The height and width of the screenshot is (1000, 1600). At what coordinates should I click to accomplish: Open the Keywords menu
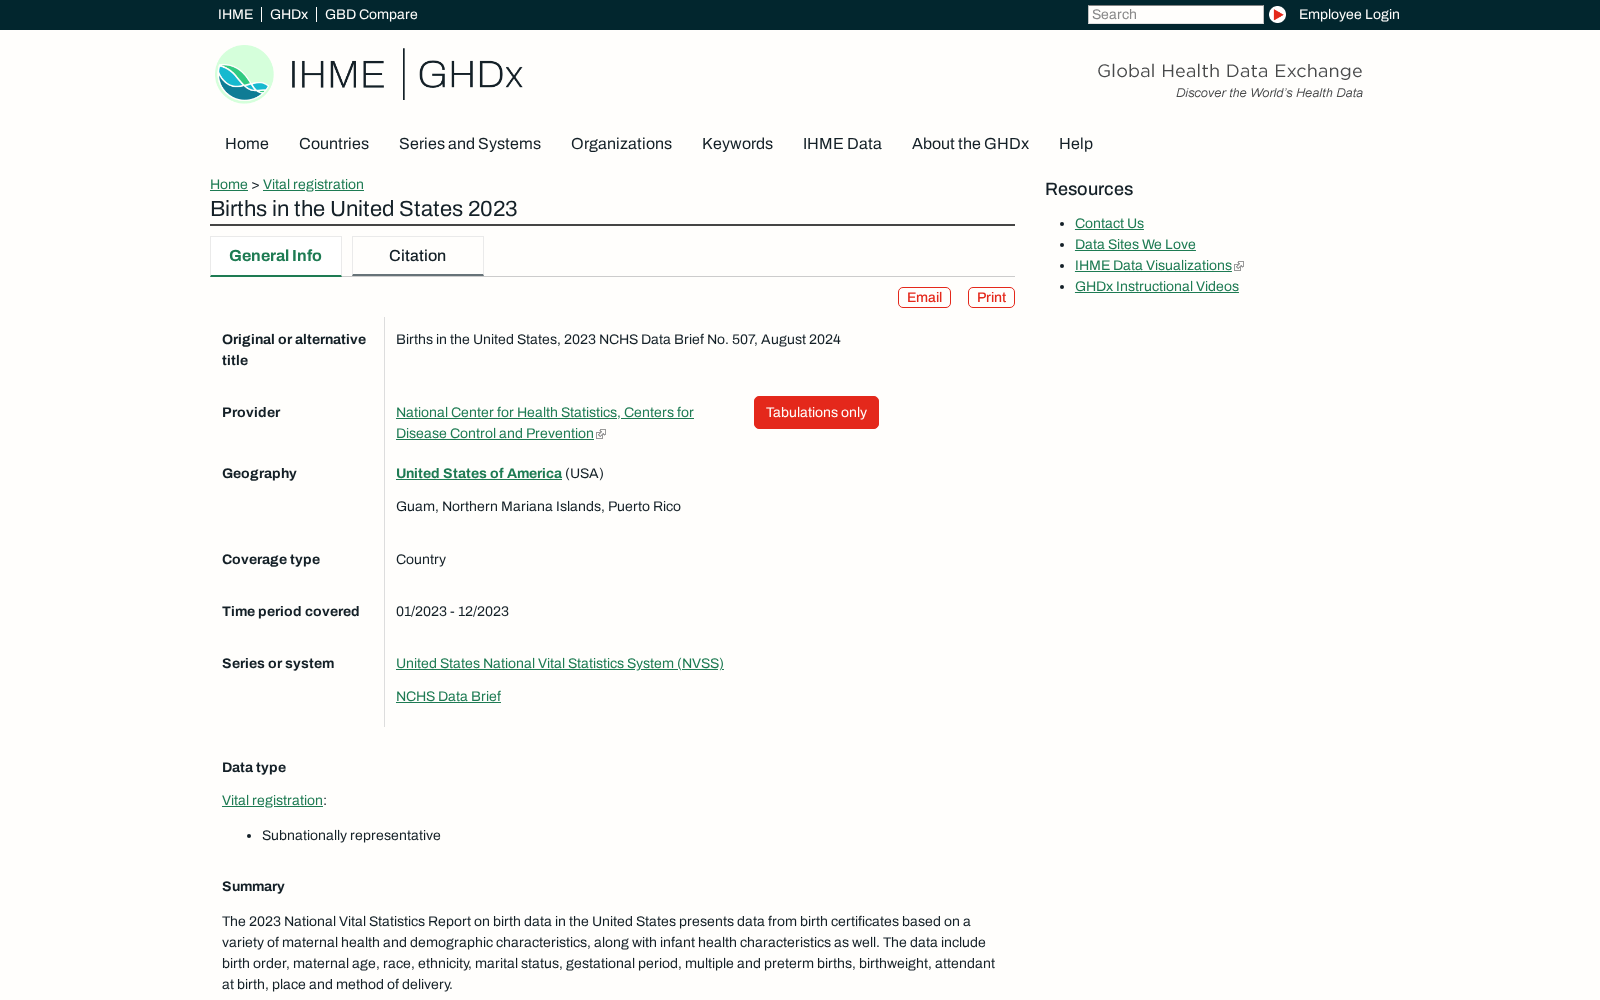point(737,144)
